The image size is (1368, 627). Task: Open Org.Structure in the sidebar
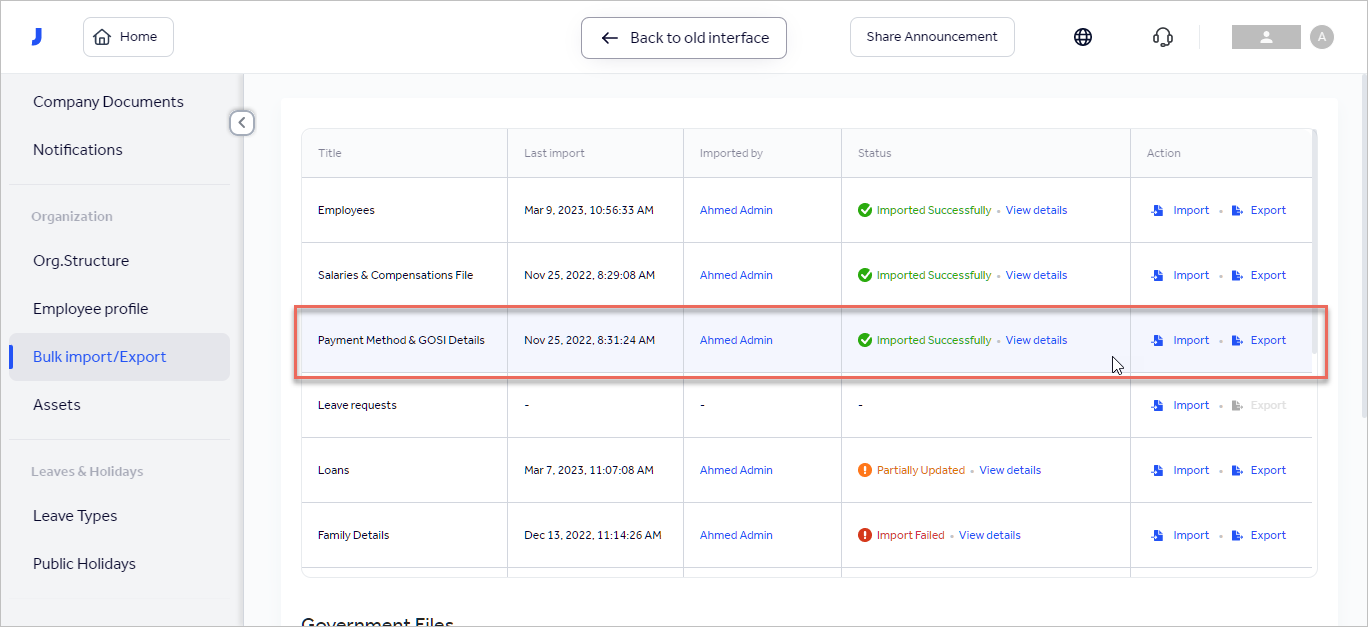point(81,260)
